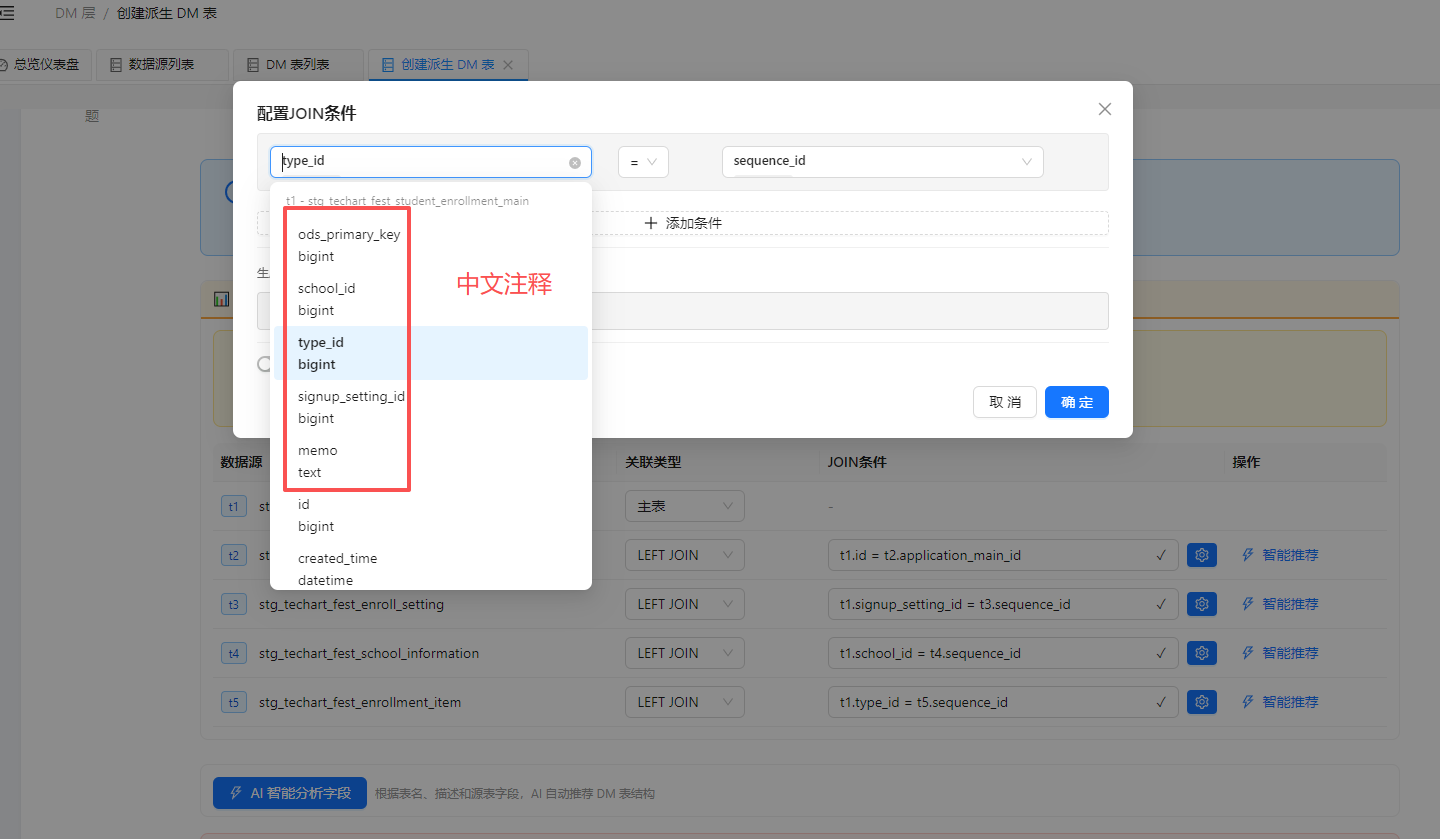
Task: Open settings gear for t3 JOIN condition
Action: [1202, 604]
